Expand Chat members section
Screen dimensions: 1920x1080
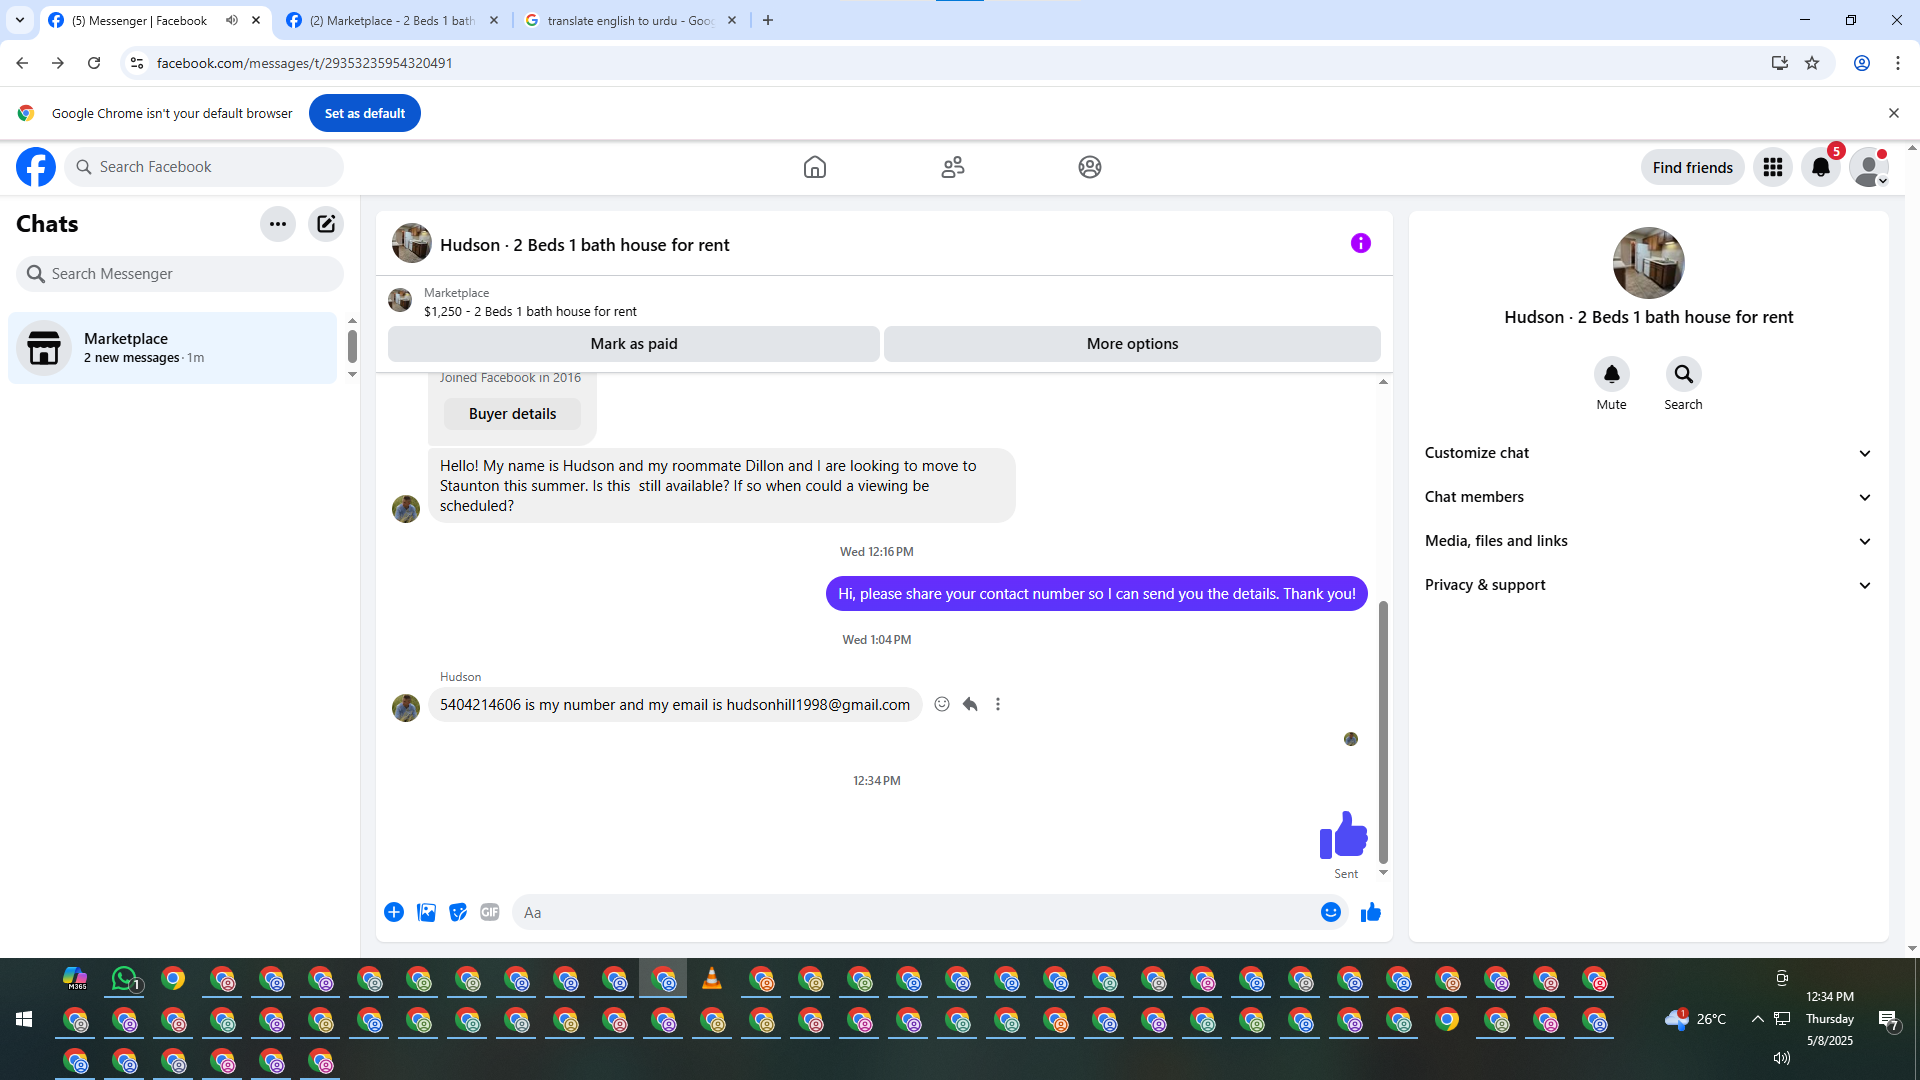[x=1649, y=497]
